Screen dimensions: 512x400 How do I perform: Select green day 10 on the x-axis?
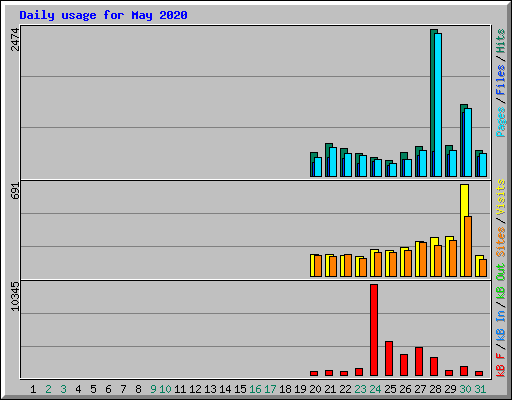pos(165,389)
